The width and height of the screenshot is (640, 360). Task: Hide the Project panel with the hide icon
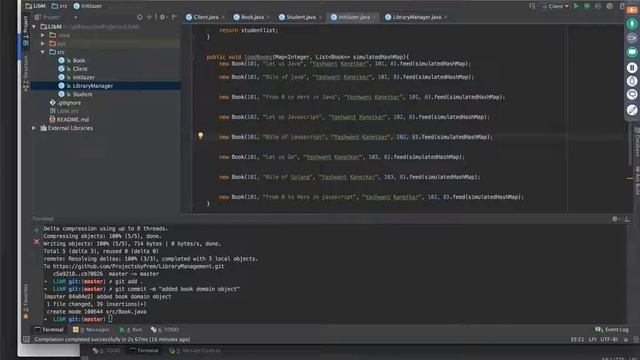tap(174, 17)
